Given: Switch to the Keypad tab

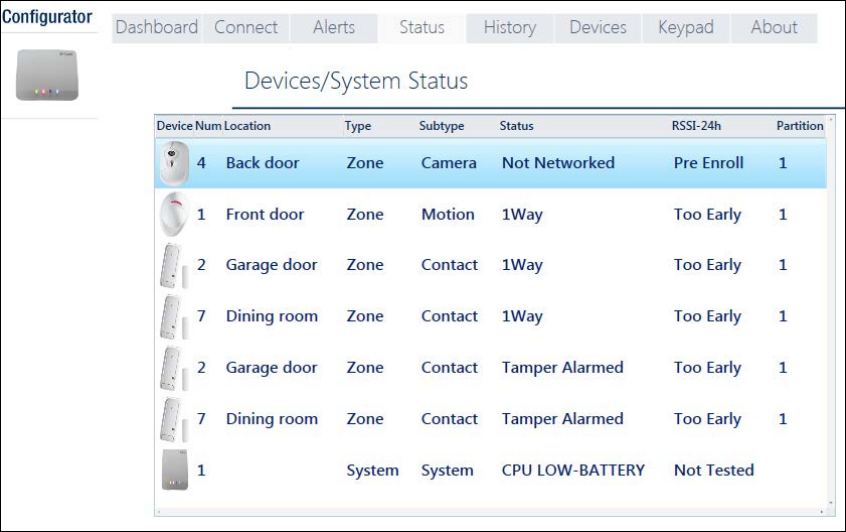Looking at the screenshot, I should [x=685, y=28].
